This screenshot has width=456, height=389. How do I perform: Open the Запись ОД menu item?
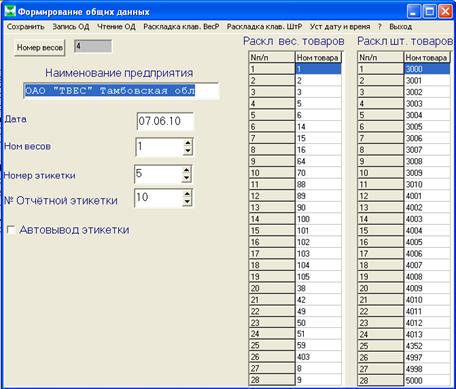coord(71,27)
